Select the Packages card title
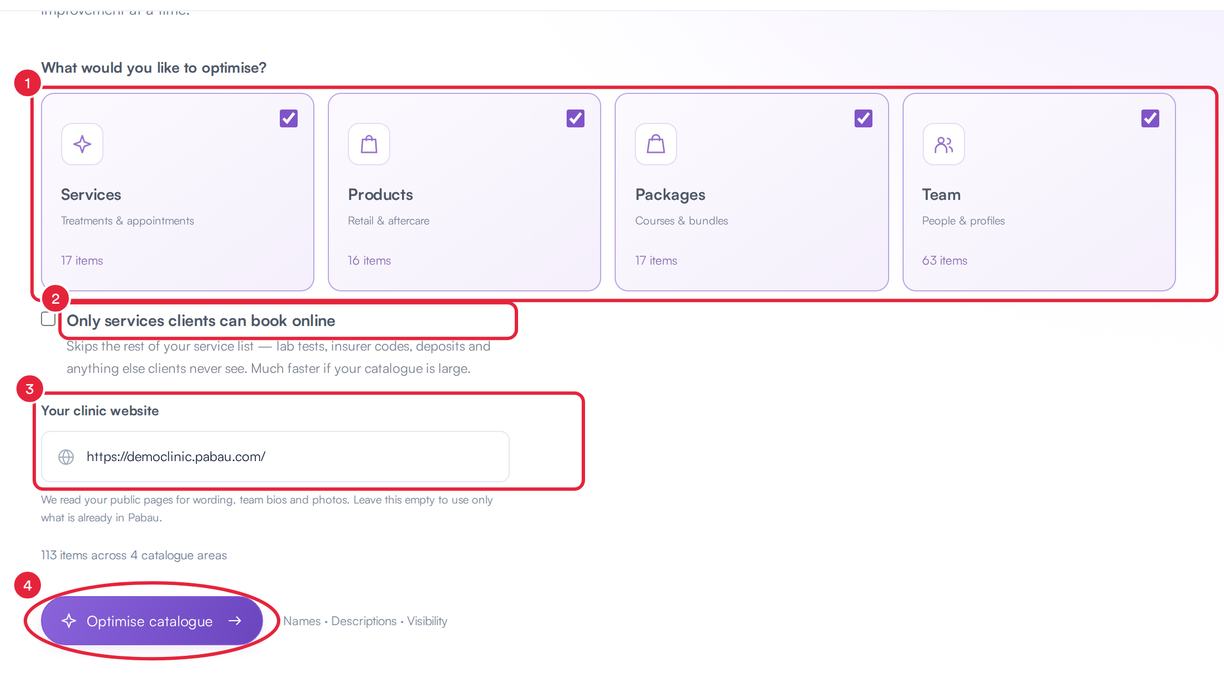The height and width of the screenshot is (690, 1224). coord(670,194)
